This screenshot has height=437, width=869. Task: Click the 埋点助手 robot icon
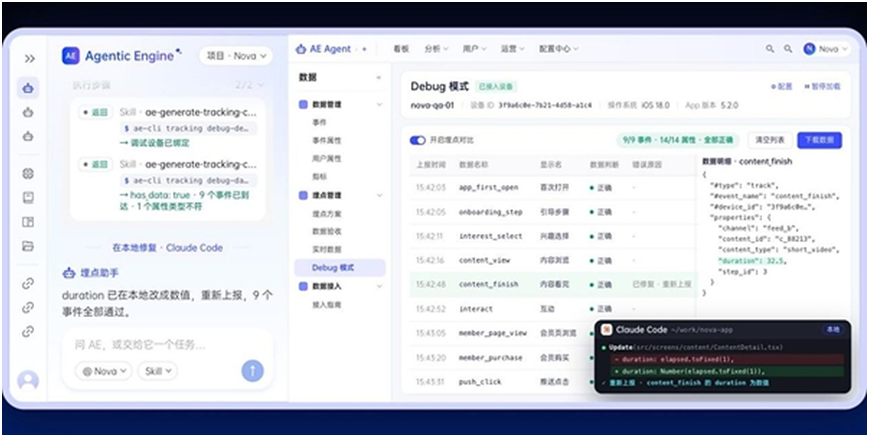point(69,273)
